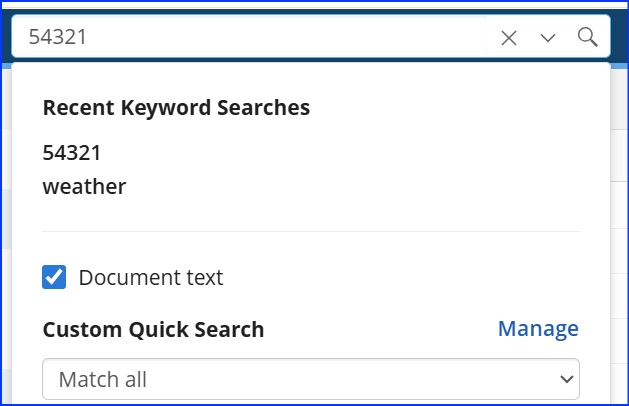This screenshot has height=406, width=629.
Task: Toggle the blue checkmark box for Document text
Action: point(54,277)
